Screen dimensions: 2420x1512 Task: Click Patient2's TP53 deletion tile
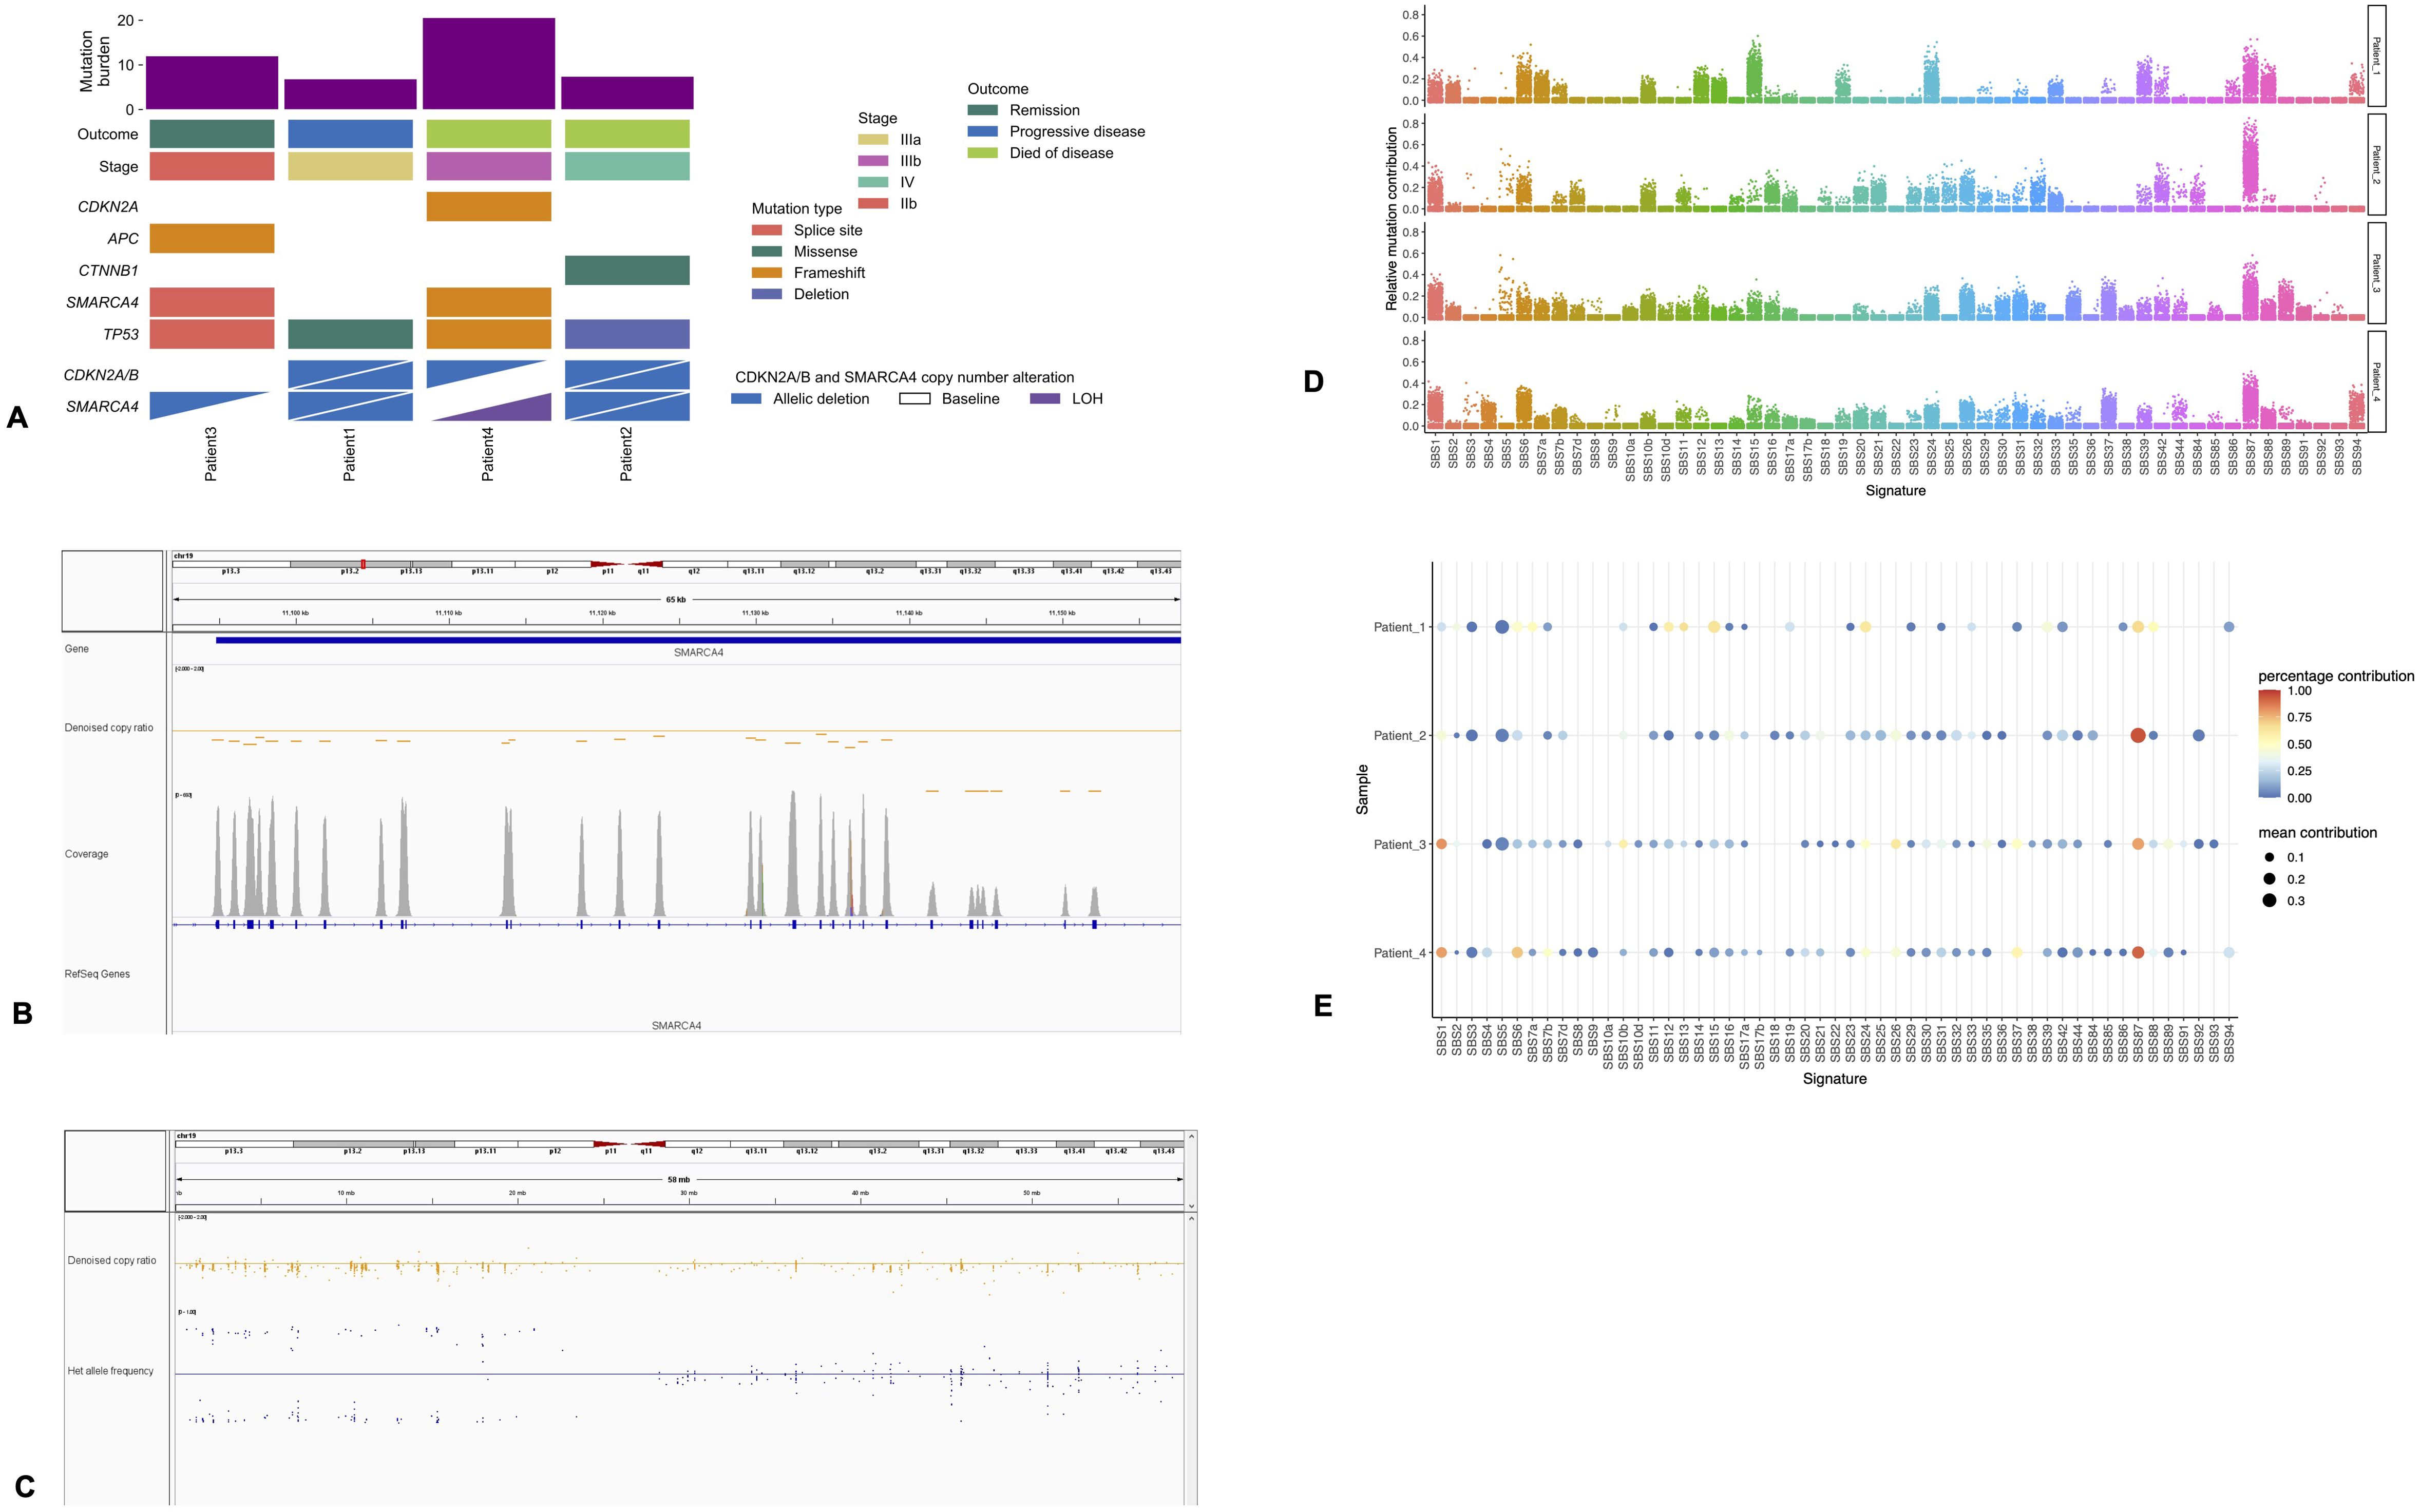627,334
